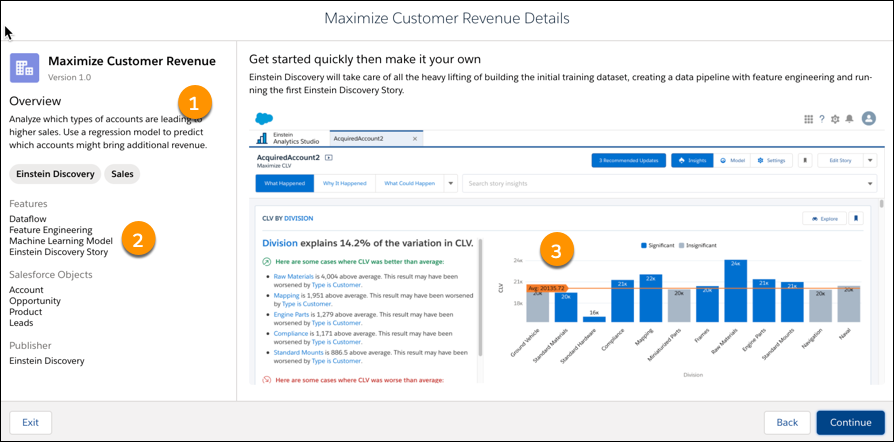894x443 pixels.
Task: Click the notifications bell icon
Action: point(850,119)
